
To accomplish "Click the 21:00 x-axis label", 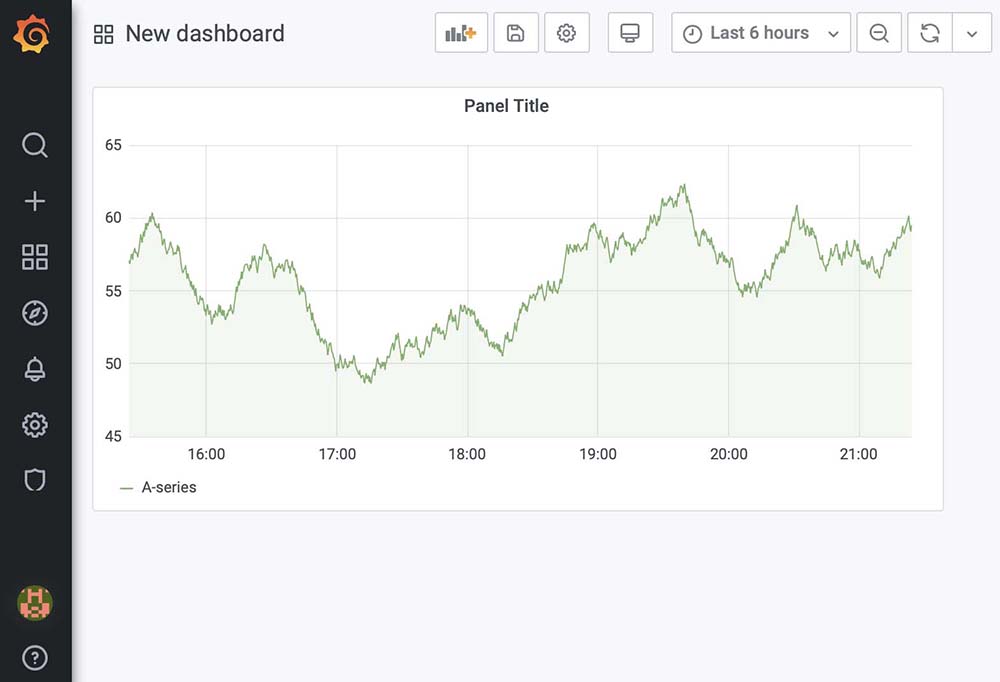I will 858,454.
